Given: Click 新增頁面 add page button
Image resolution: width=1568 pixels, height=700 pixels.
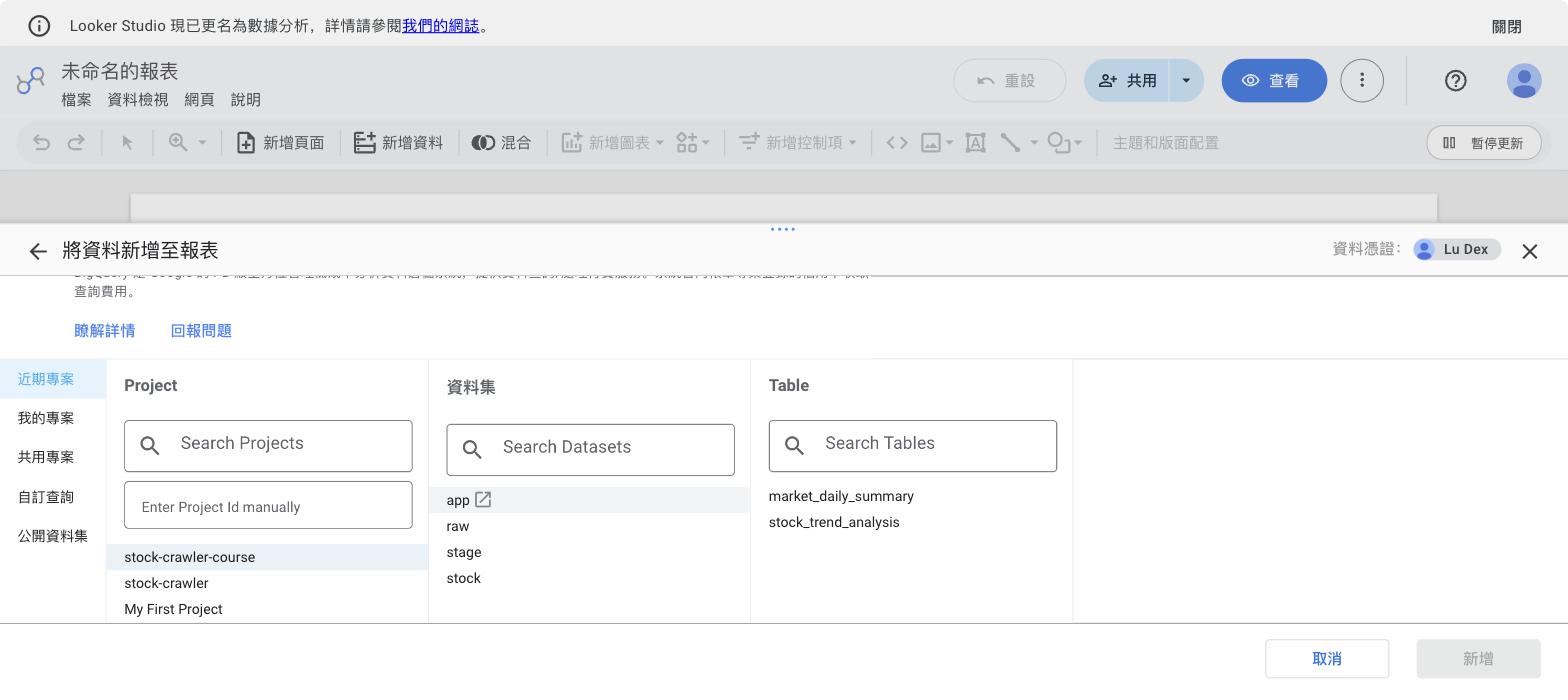Looking at the screenshot, I should coord(280,143).
